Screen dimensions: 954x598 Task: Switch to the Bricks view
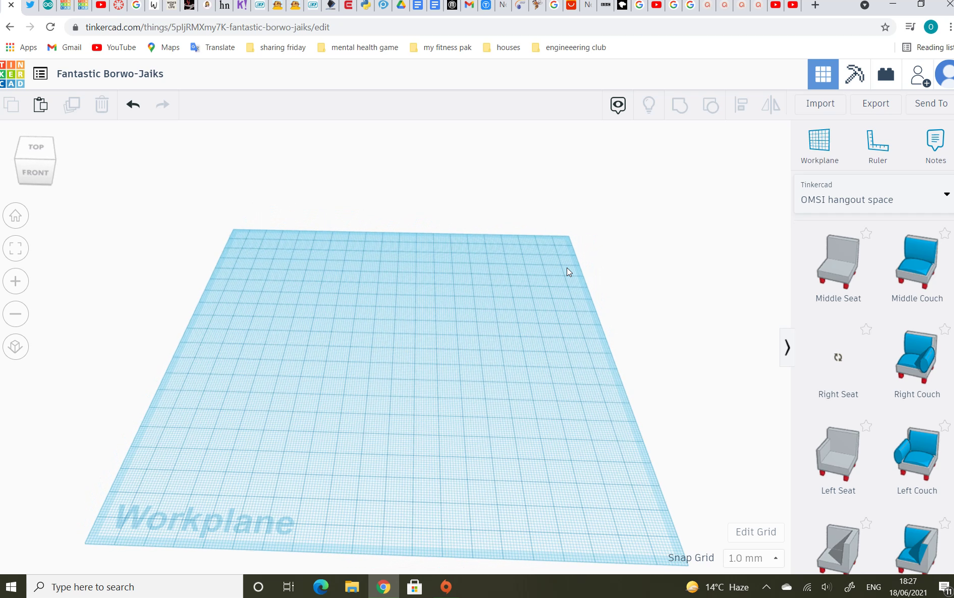coord(885,74)
